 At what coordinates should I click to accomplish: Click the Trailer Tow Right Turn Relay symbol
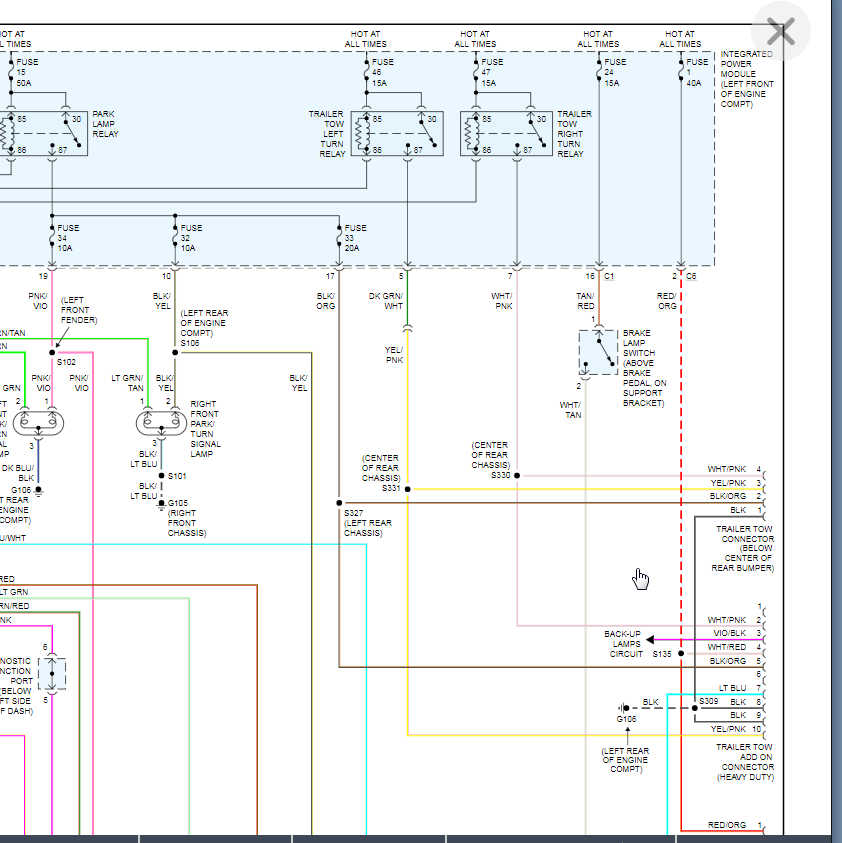click(x=507, y=134)
